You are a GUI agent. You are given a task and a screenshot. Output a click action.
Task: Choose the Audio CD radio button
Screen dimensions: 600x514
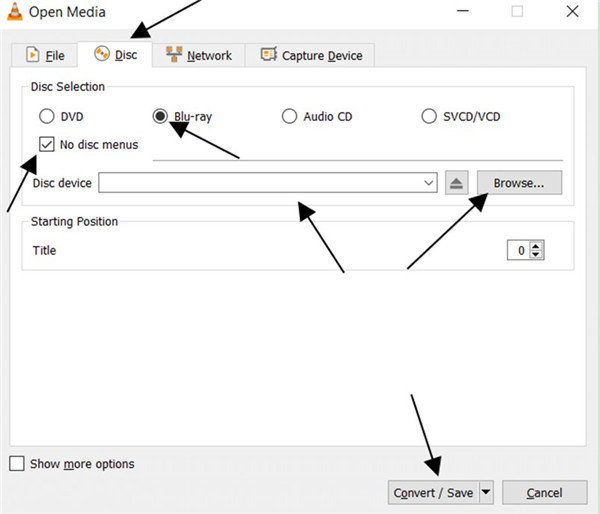coord(289,117)
